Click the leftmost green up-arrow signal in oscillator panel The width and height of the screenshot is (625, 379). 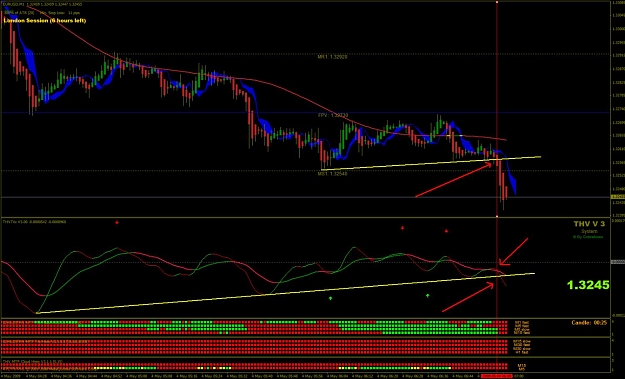pyautogui.click(x=330, y=298)
